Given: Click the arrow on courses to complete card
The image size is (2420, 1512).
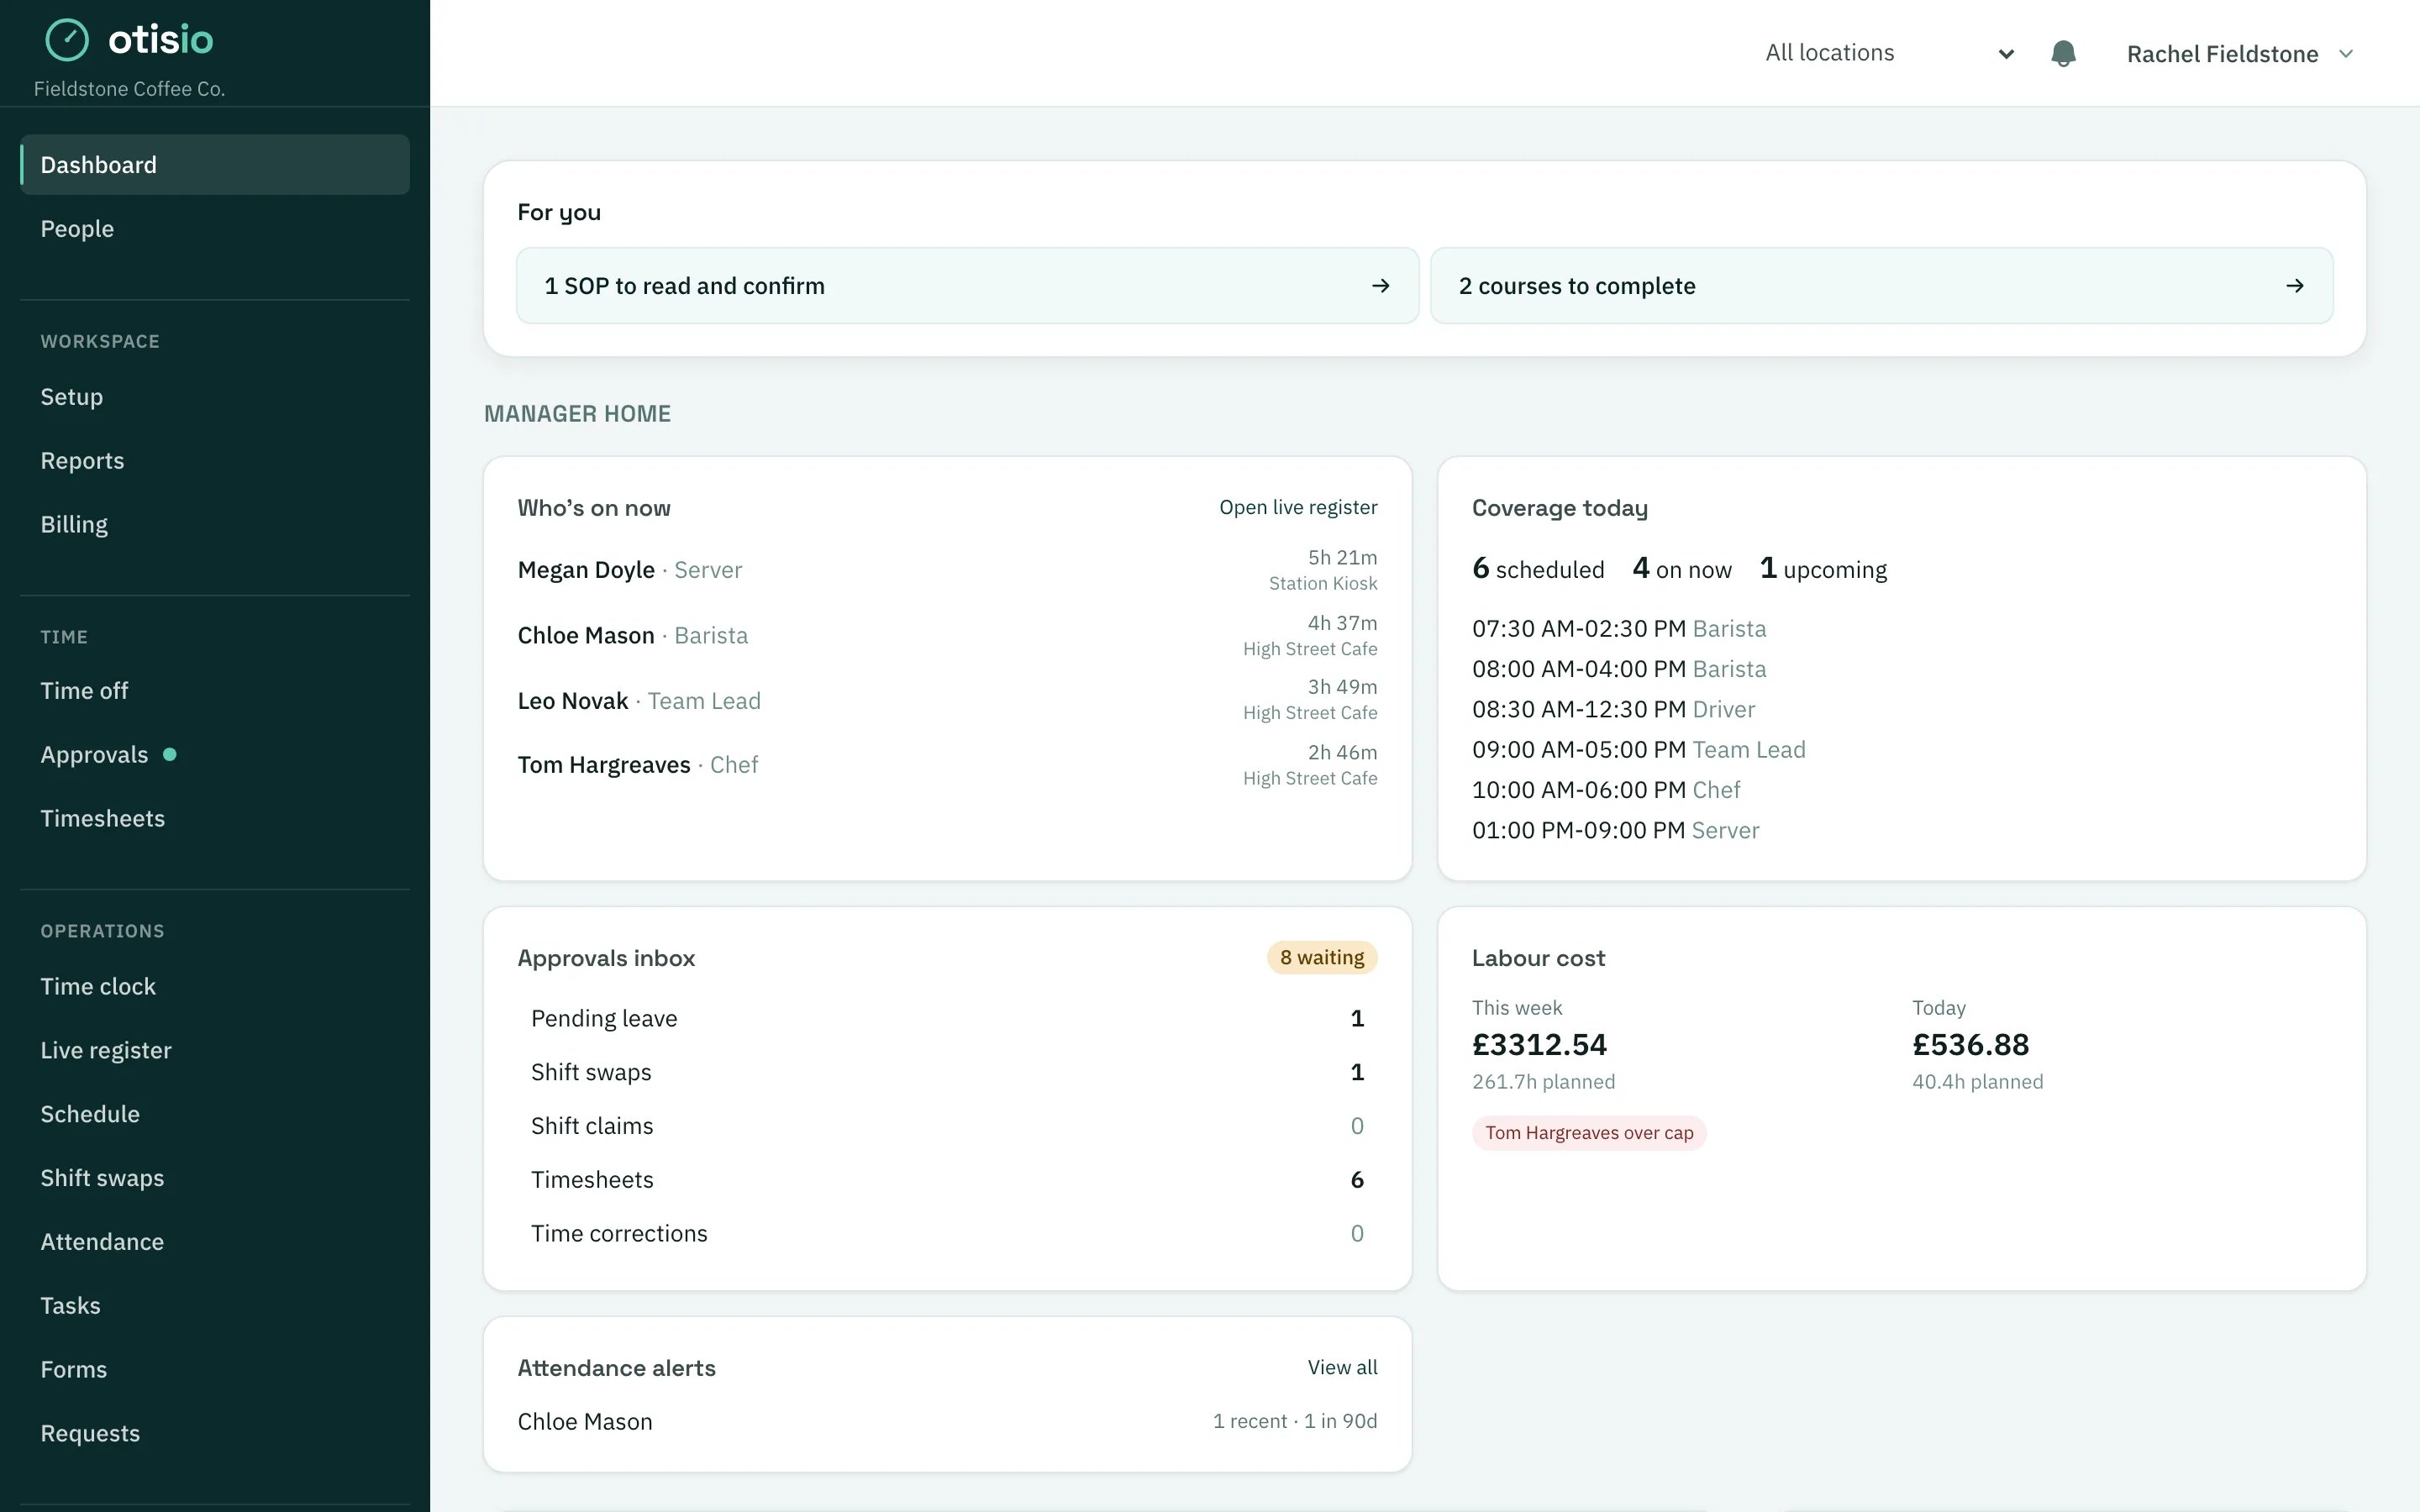Looking at the screenshot, I should 2294,286.
